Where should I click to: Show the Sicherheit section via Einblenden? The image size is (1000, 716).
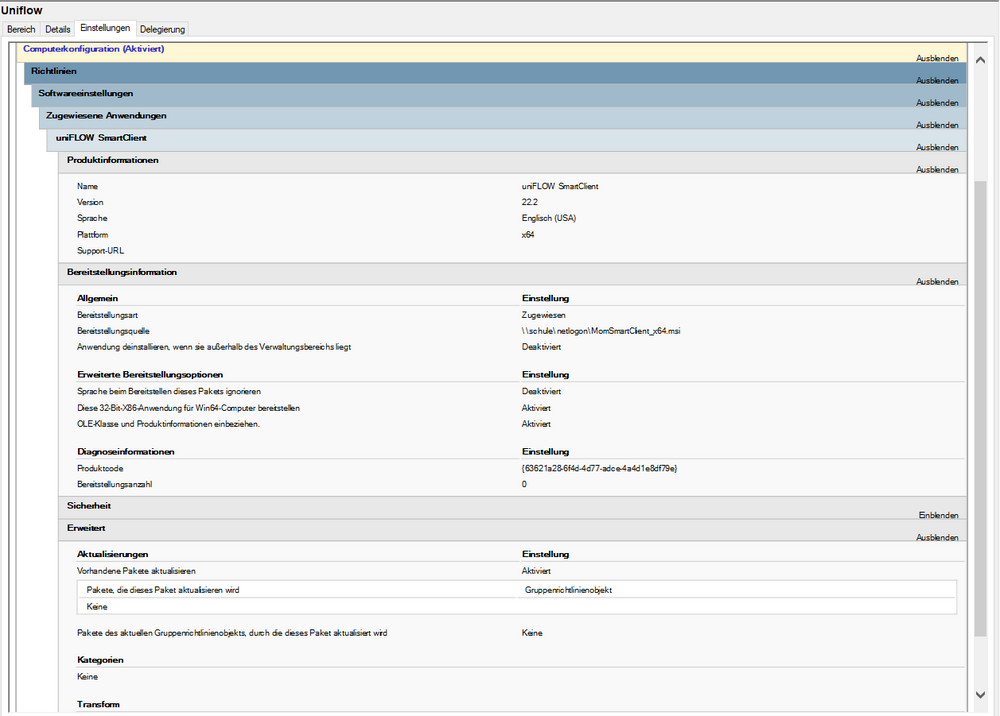click(x=938, y=515)
